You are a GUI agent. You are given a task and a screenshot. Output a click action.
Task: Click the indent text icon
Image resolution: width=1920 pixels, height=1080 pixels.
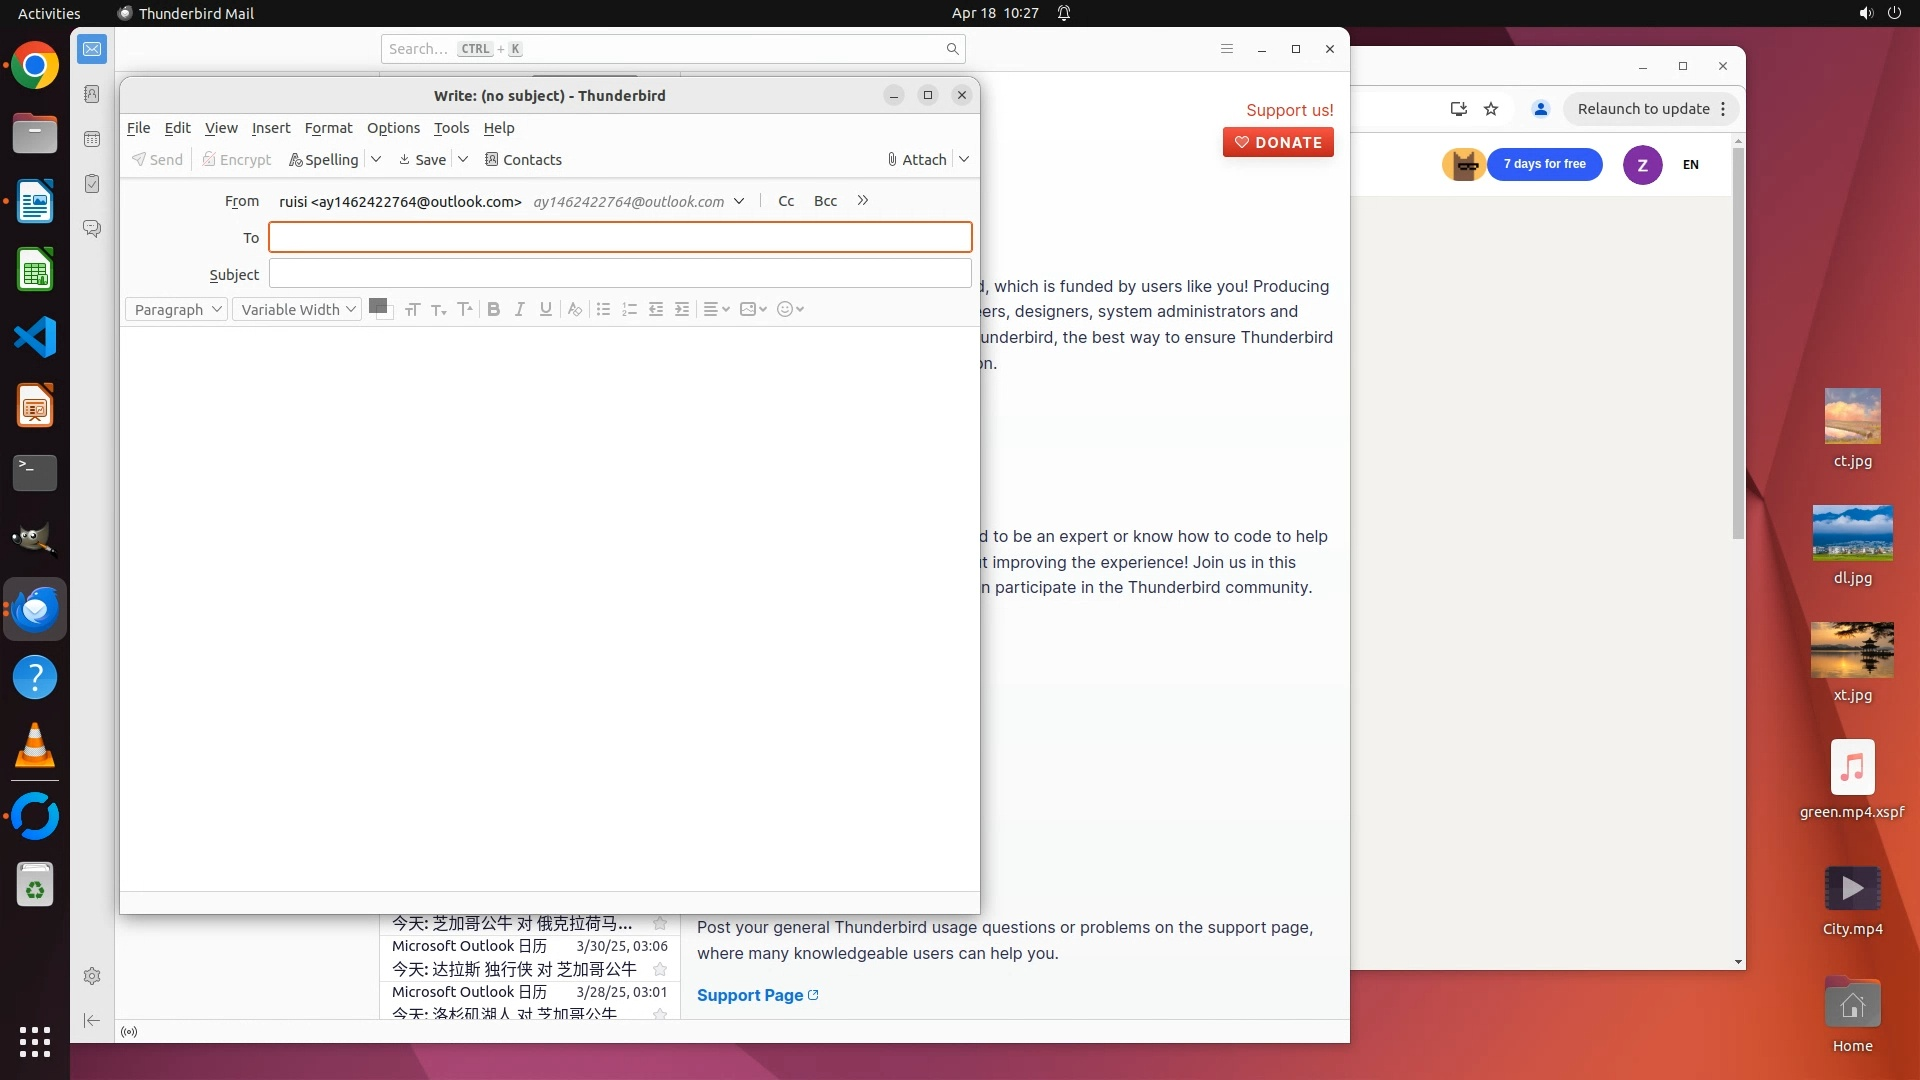pyautogui.click(x=682, y=310)
